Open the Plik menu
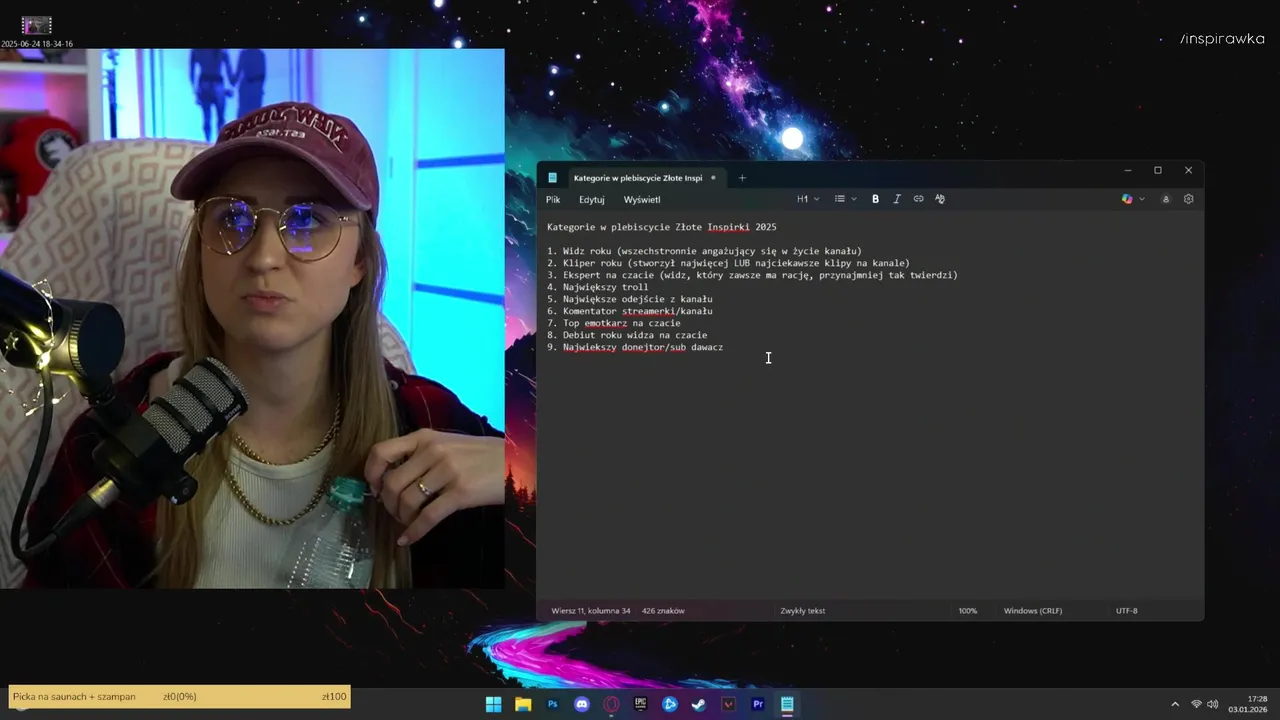 tap(553, 200)
